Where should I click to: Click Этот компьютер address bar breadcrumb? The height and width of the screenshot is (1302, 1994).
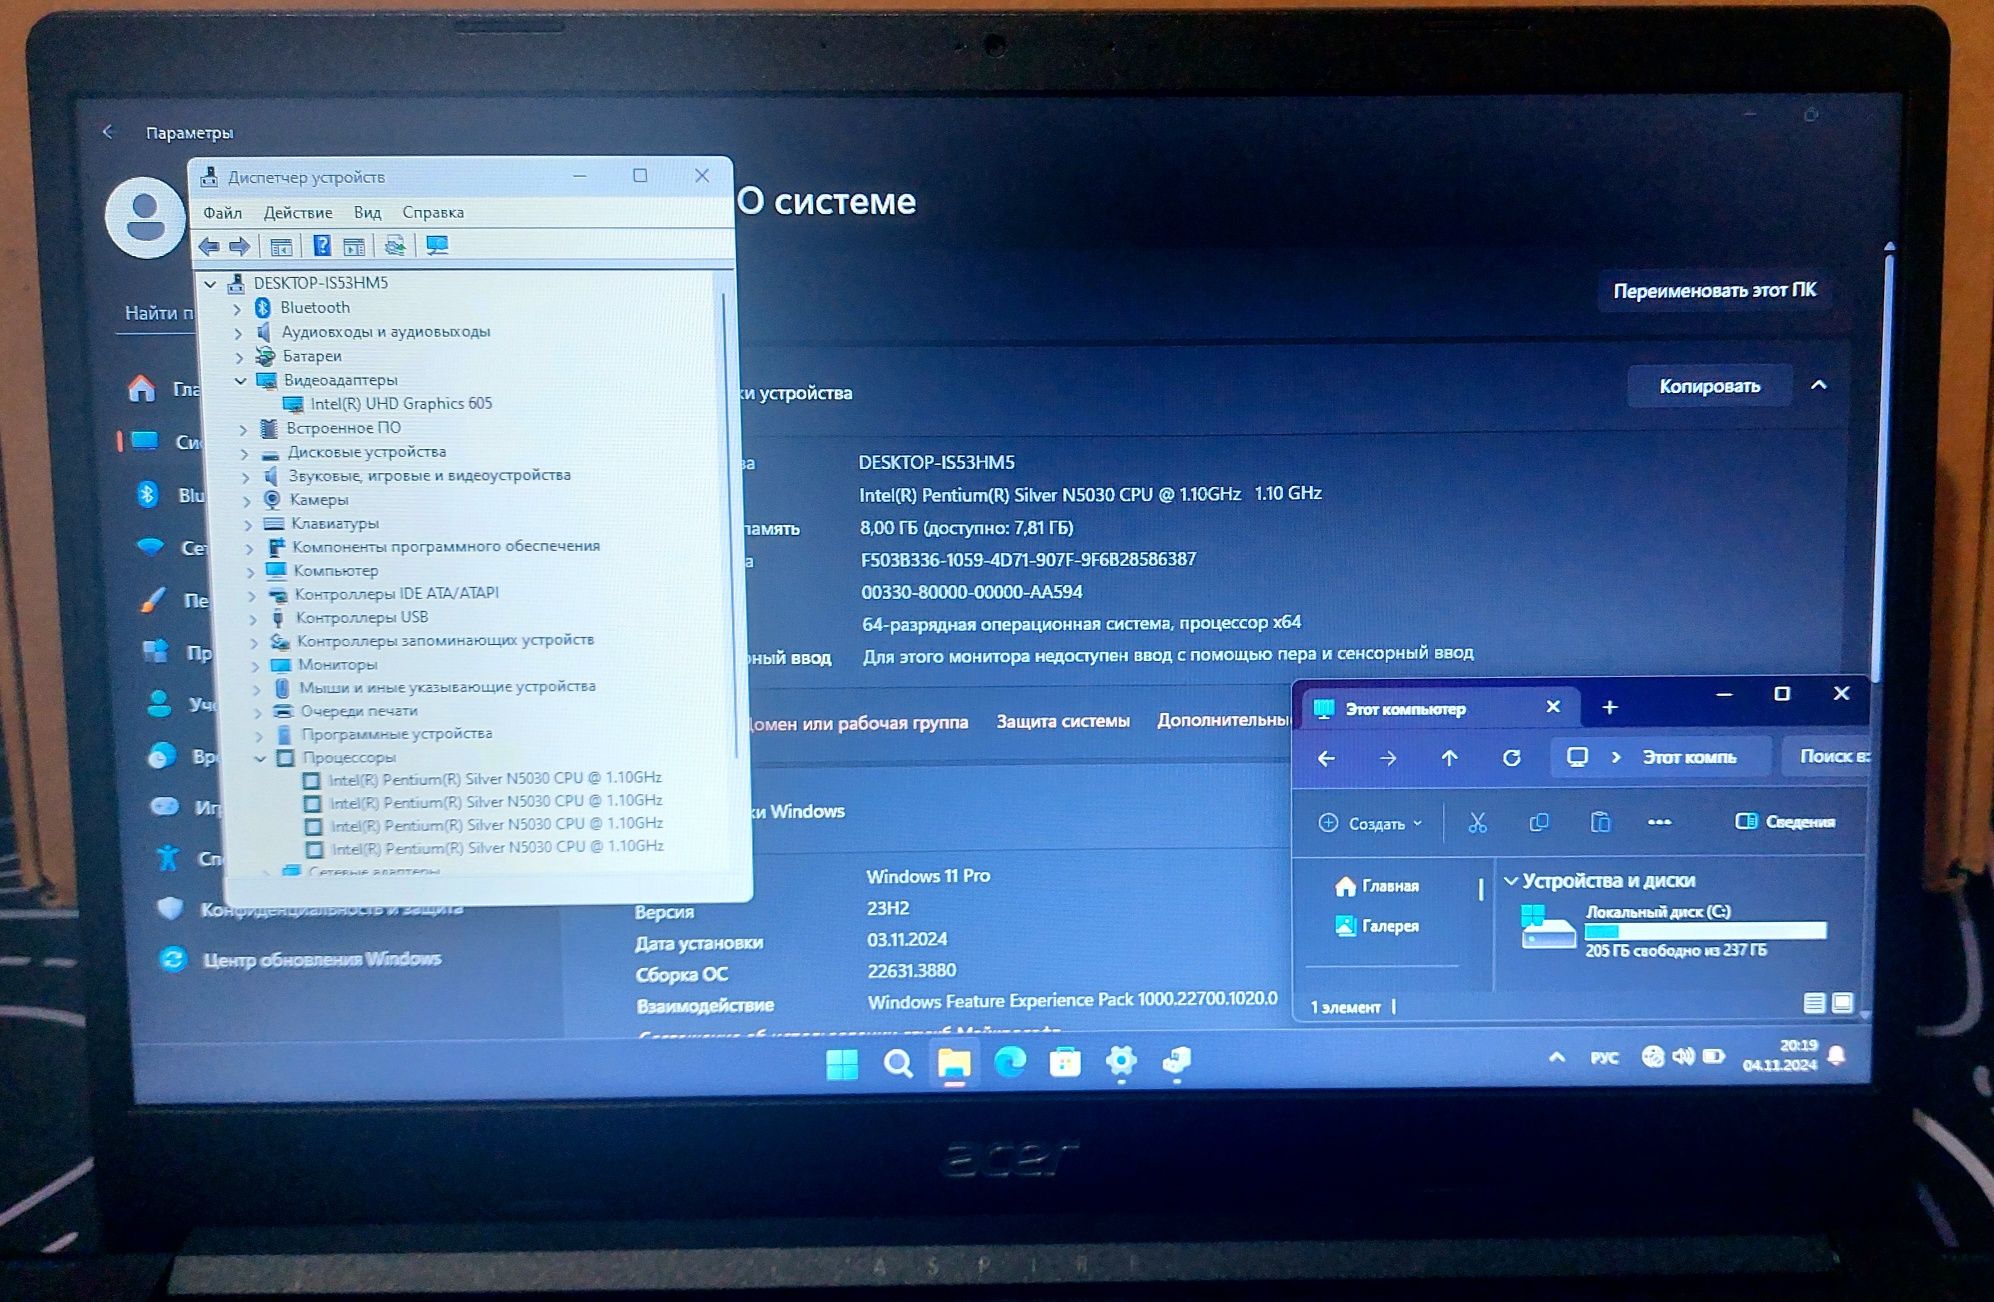click(x=1689, y=758)
